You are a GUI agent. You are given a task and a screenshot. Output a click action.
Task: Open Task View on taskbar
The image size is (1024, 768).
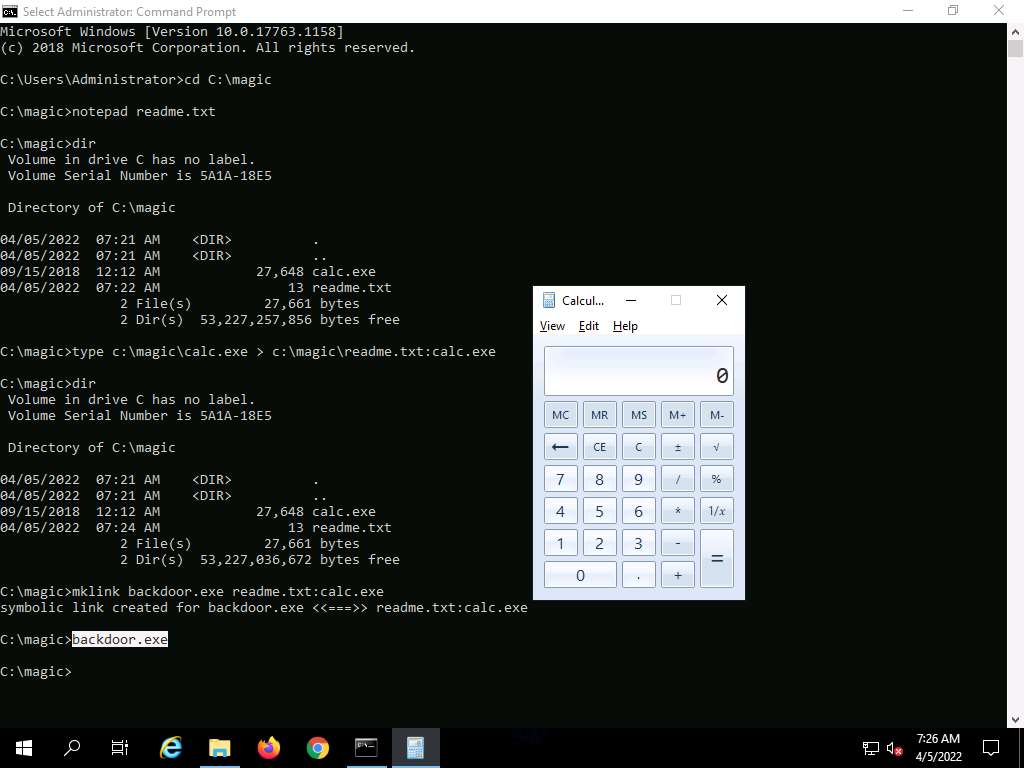click(x=120, y=747)
